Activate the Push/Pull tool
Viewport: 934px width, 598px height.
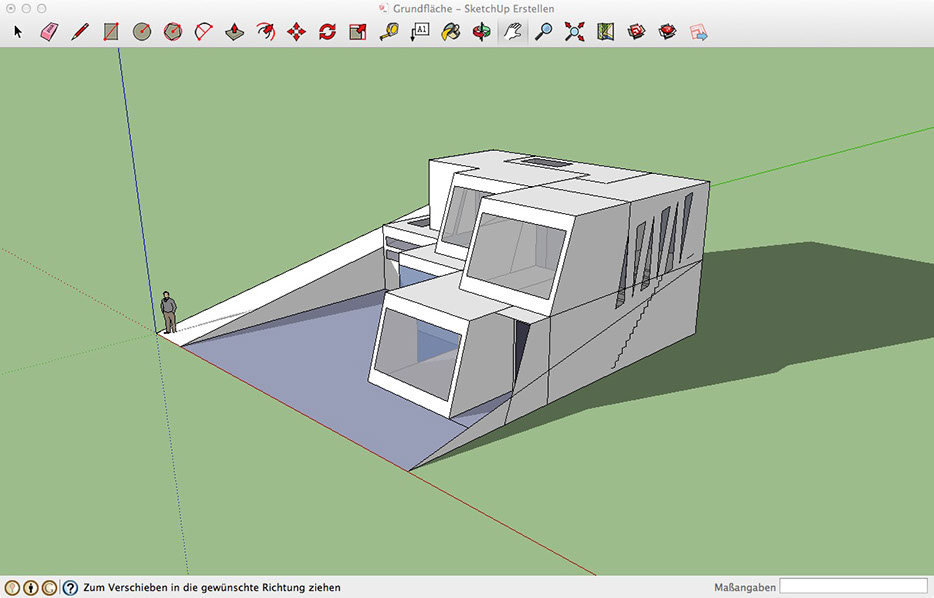pyautogui.click(x=235, y=32)
